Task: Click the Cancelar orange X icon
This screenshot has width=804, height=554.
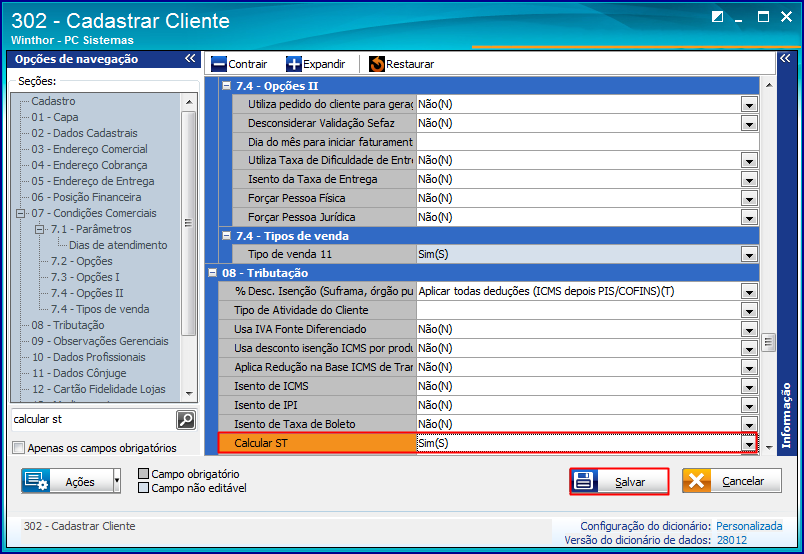Action: pos(696,481)
